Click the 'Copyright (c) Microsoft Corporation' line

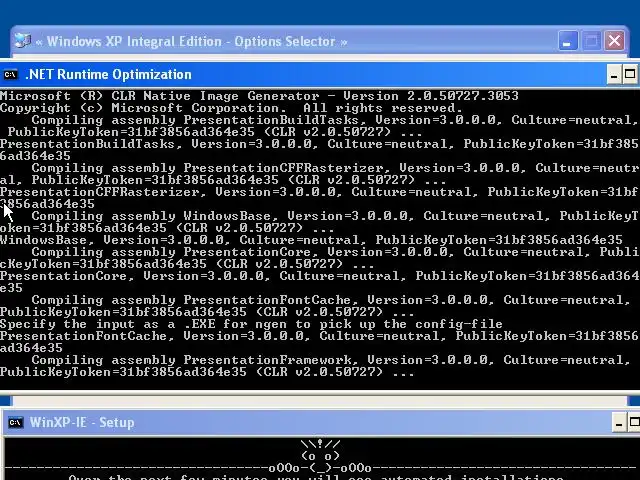click(231, 108)
